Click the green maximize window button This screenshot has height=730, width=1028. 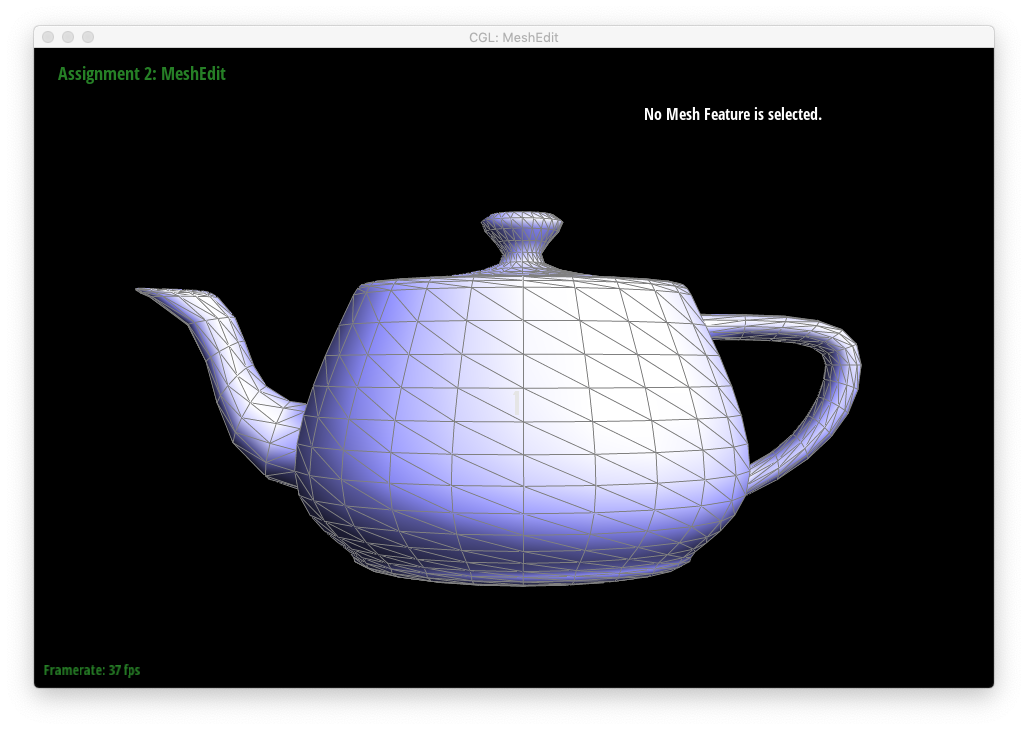click(x=88, y=37)
